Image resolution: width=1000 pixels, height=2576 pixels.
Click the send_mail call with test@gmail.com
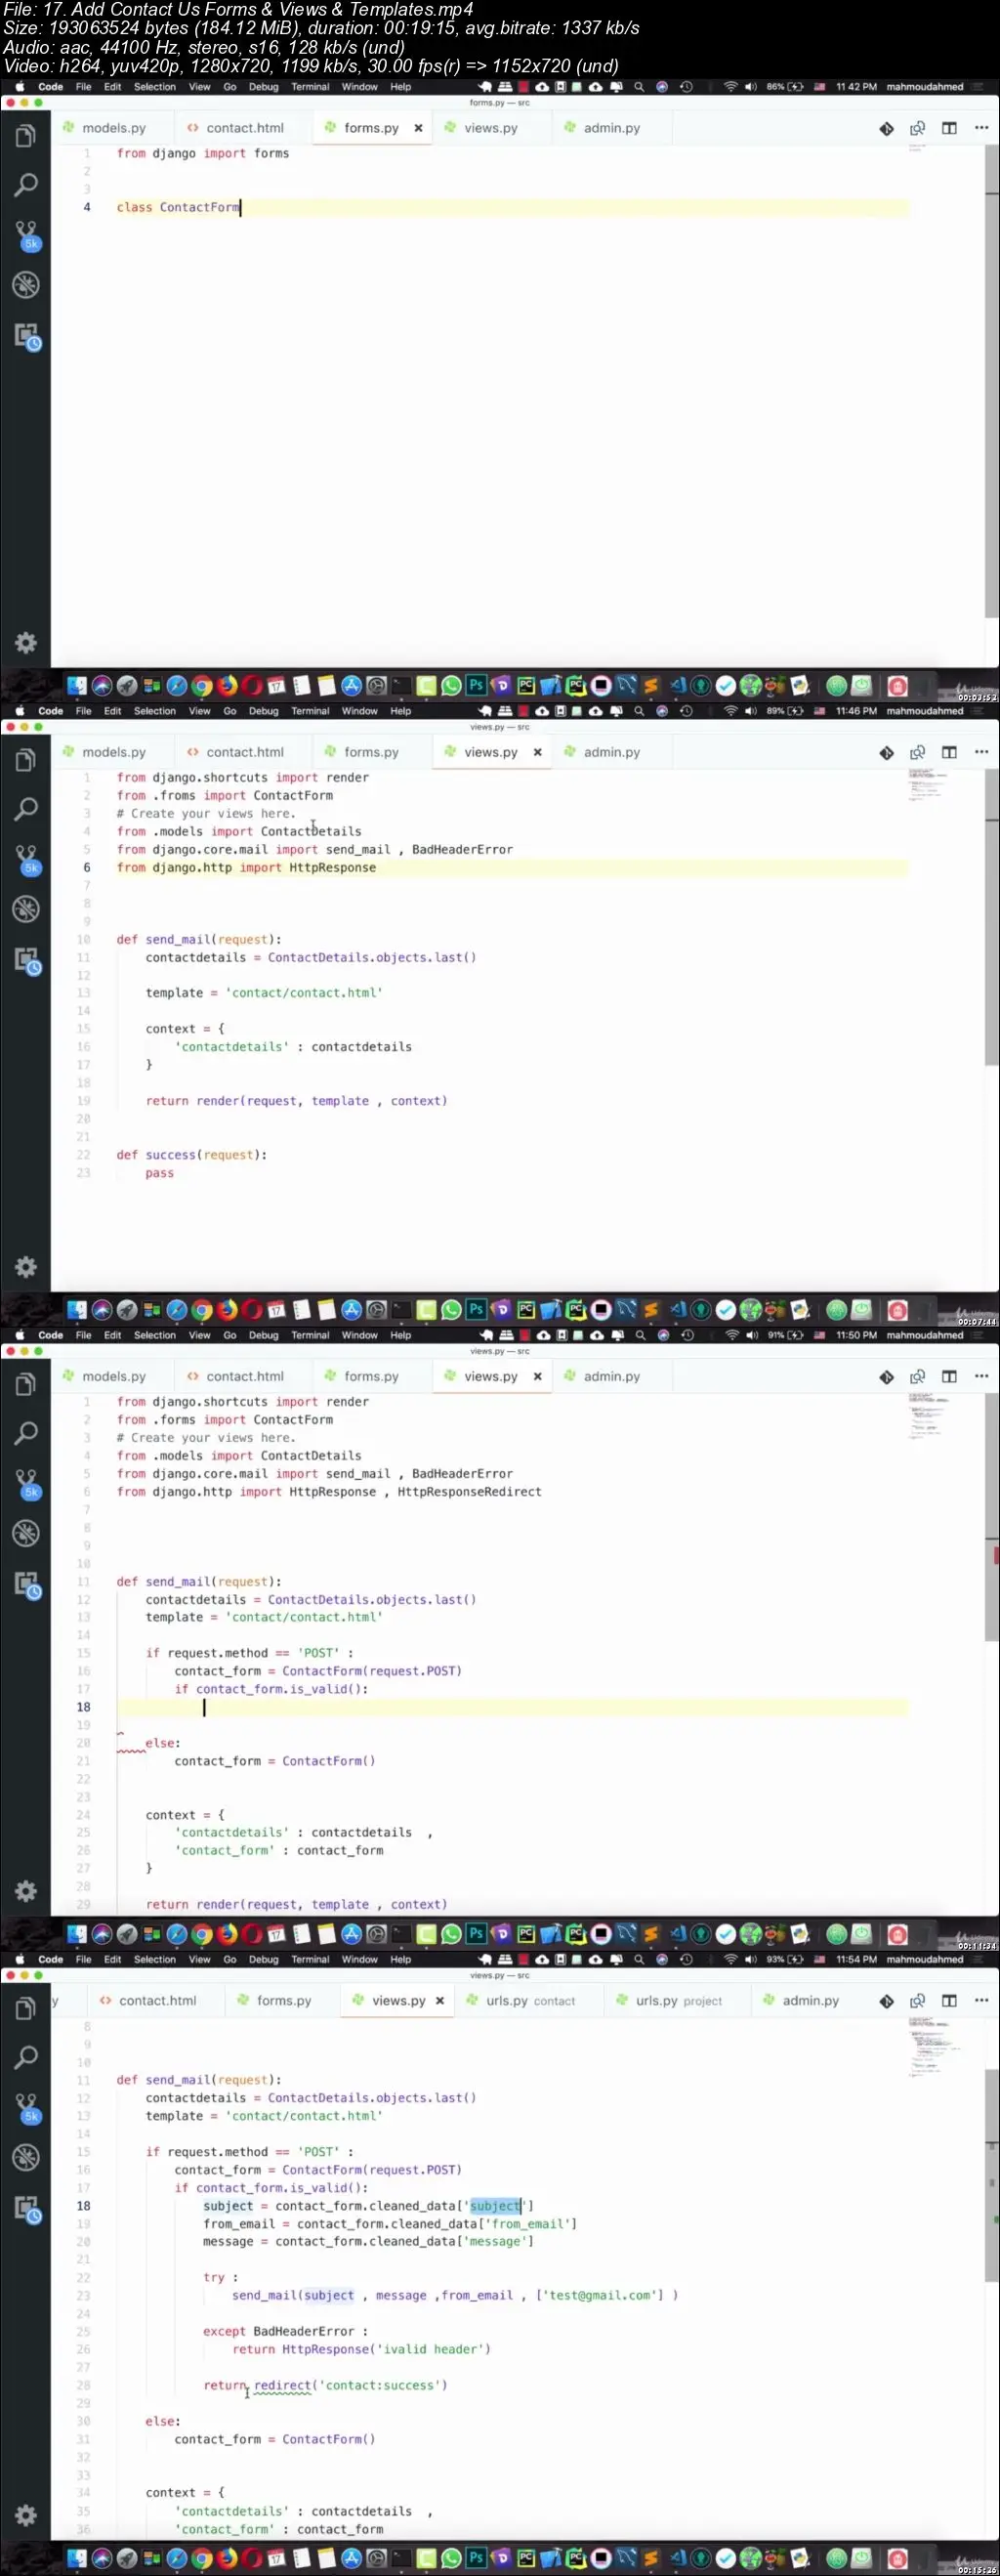coord(455,2295)
